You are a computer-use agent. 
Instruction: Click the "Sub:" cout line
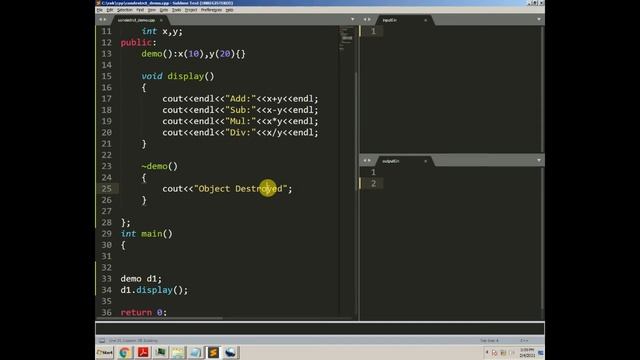[240, 110]
